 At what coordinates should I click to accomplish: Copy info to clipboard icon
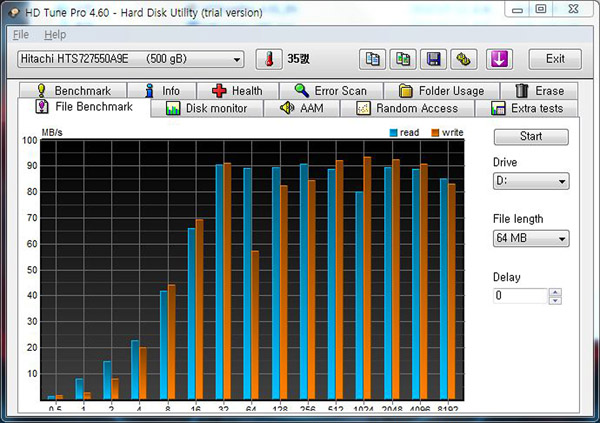click(372, 59)
